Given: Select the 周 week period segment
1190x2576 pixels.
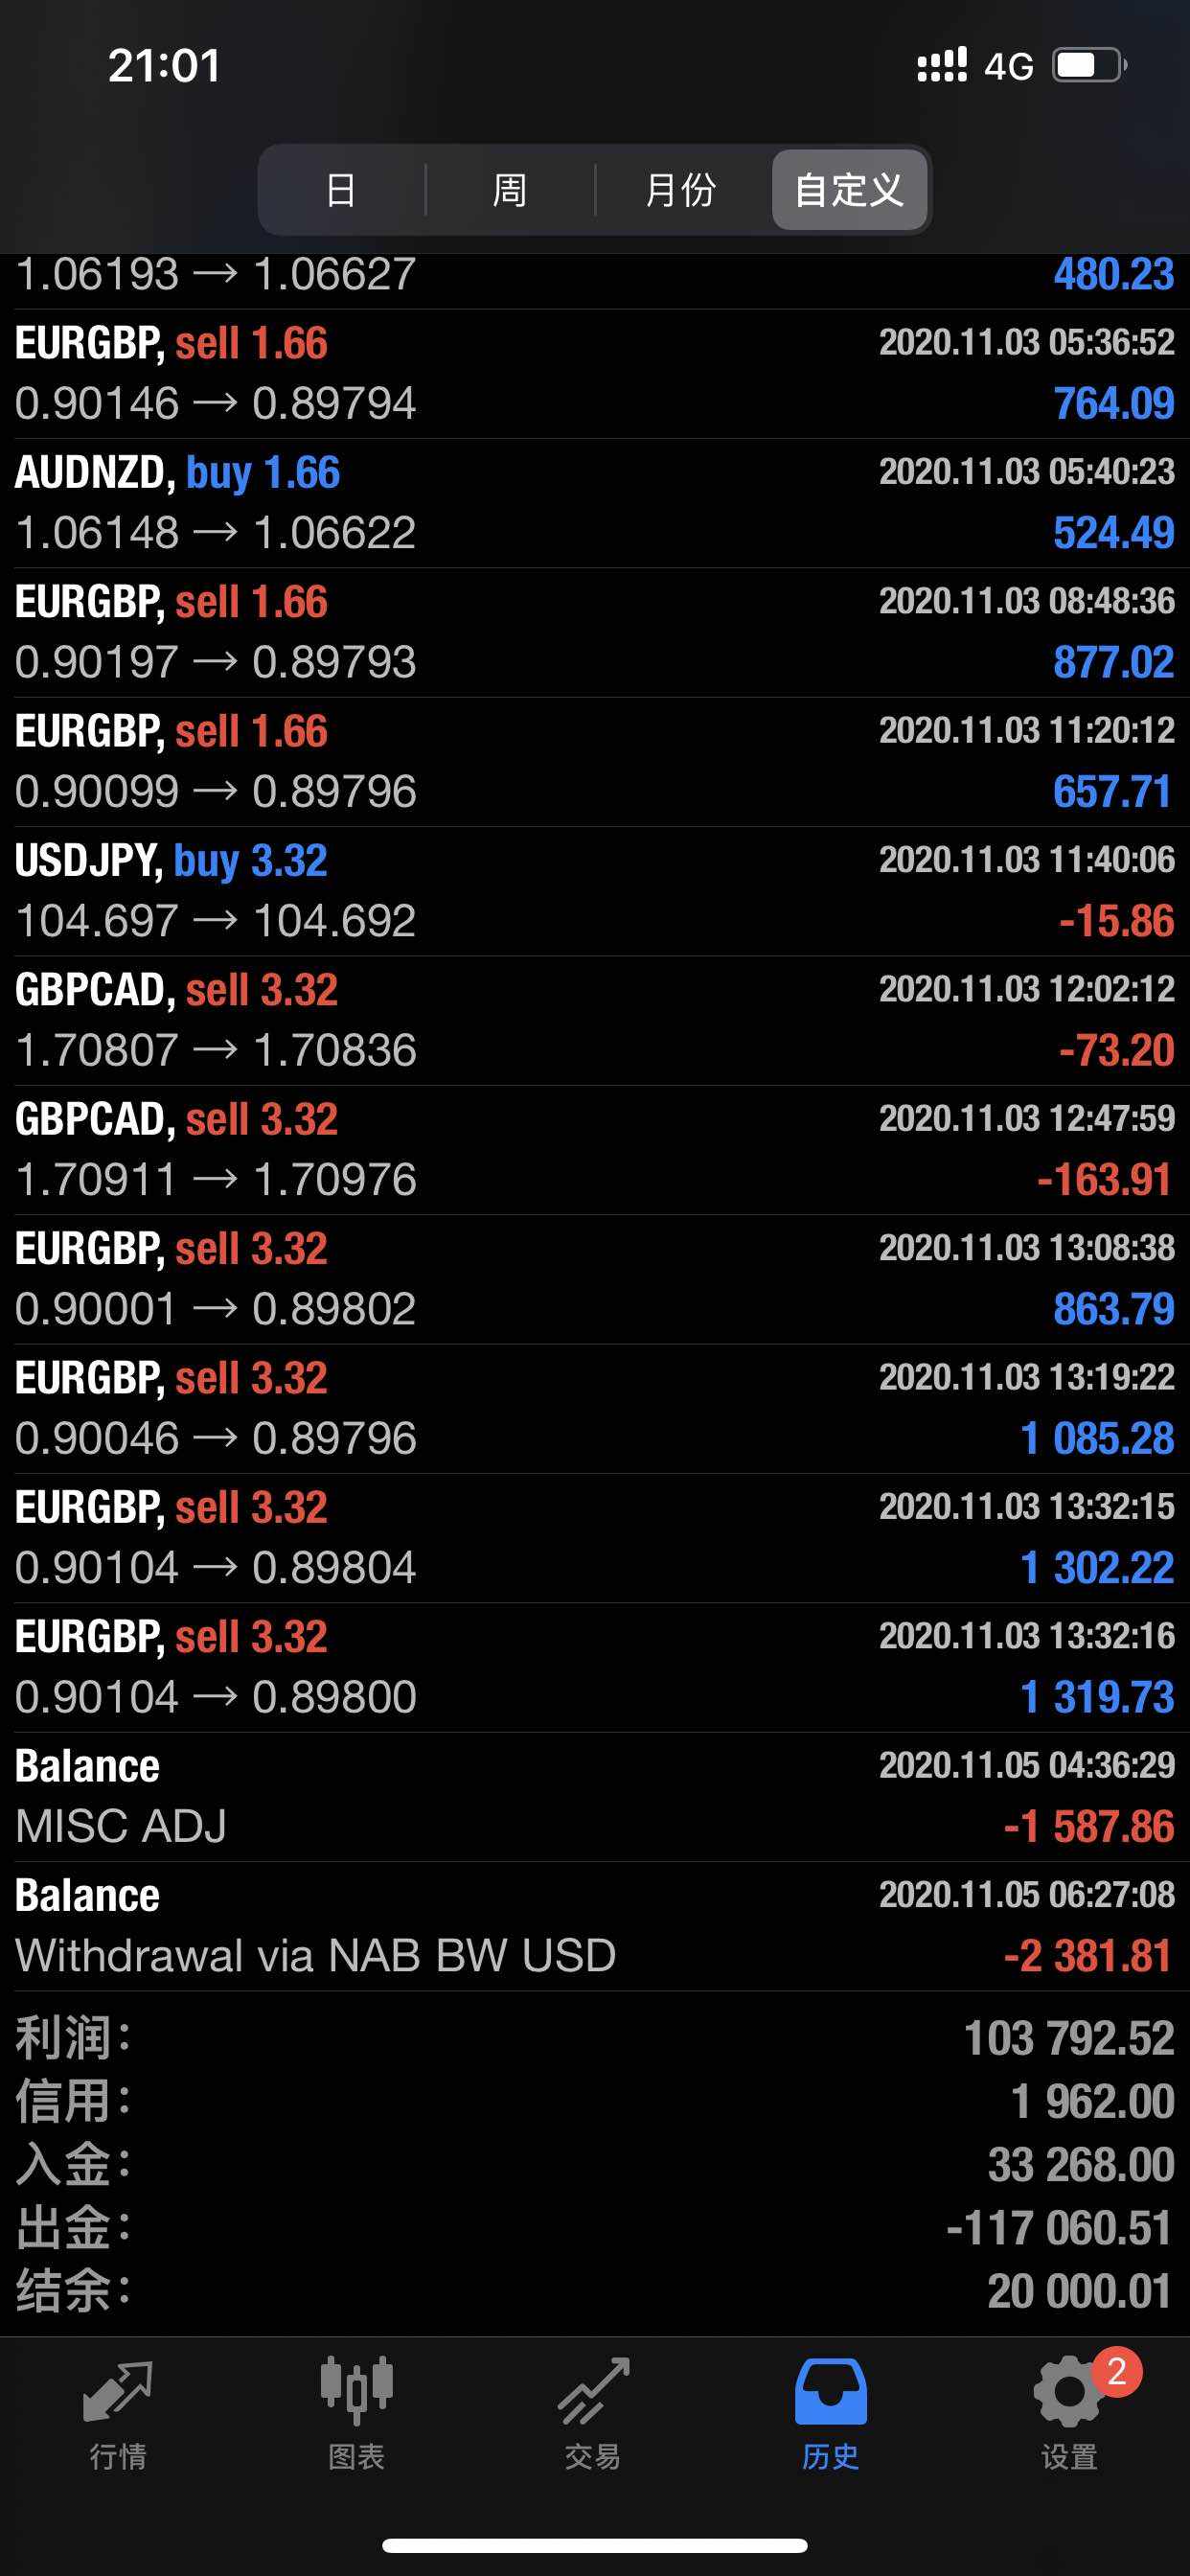Looking at the screenshot, I should tap(510, 190).
